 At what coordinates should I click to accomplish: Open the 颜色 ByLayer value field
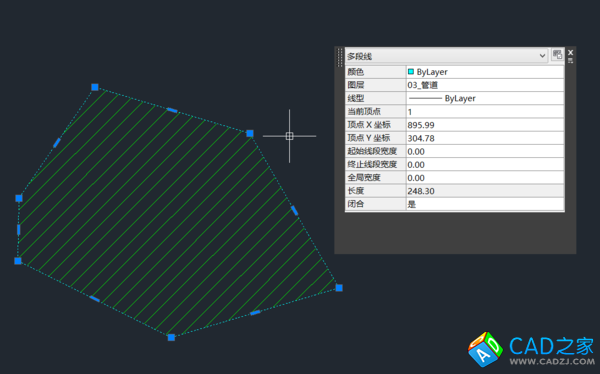pyautogui.click(x=485, y=72)
